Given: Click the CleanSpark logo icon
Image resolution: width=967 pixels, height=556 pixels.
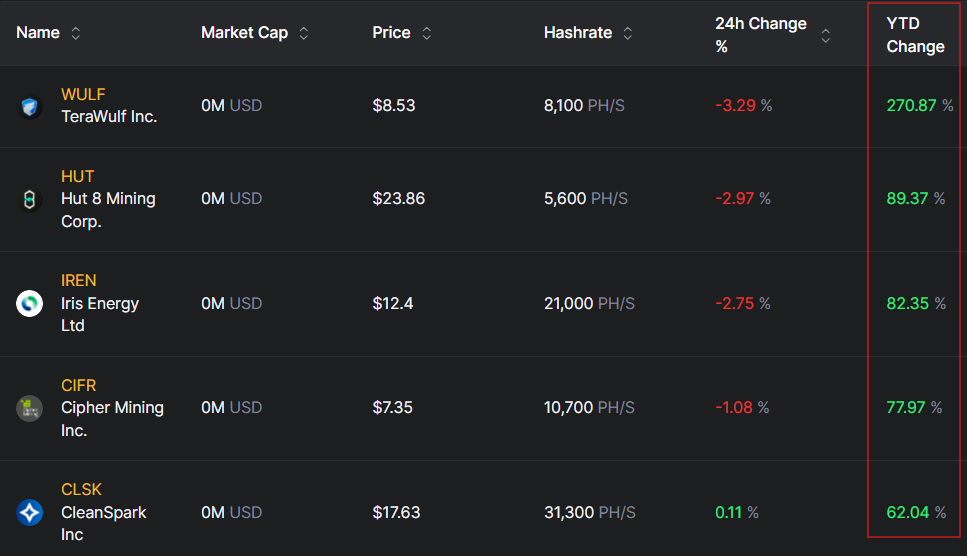Looking at the screenshot, I should [x=30, y=512].
